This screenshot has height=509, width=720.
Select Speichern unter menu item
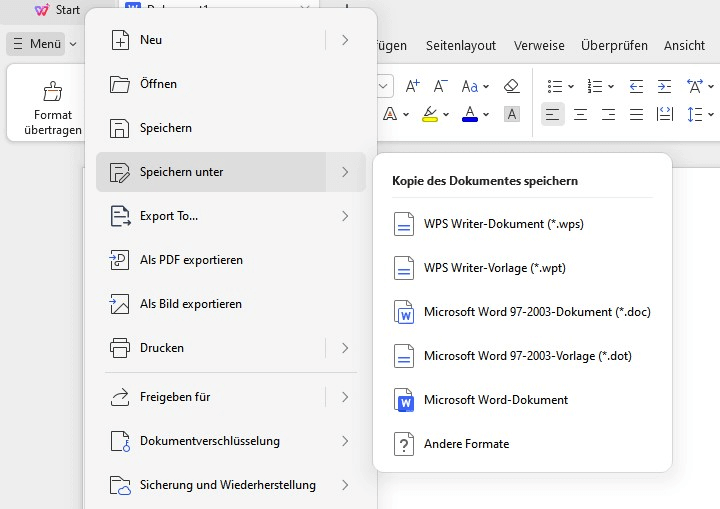coord(210,172)
